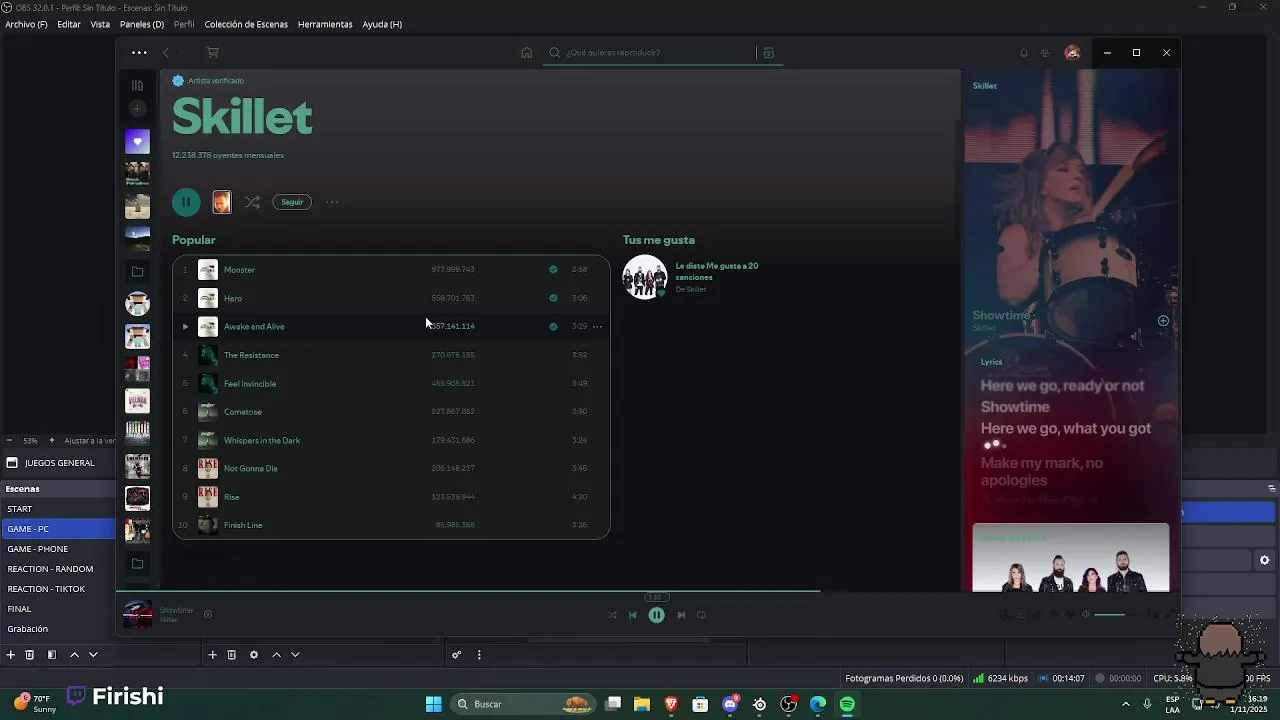Screen dimensions: 1280x720
Task: Play the track Monster
Action: click(390, 269)
